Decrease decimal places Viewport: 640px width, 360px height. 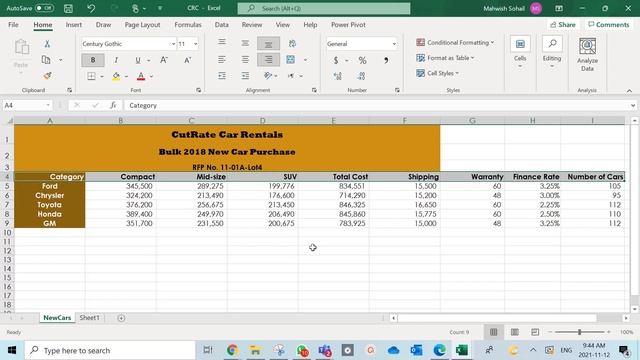tap(361, 76)
